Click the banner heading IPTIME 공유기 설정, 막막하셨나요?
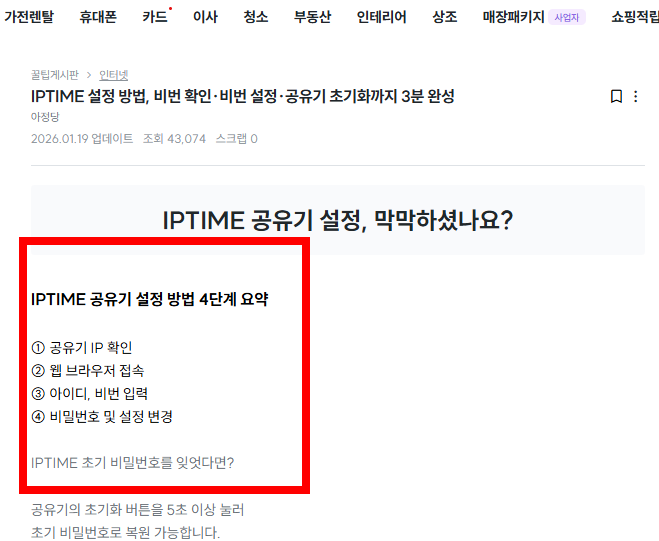659x541 pixels. click(337, 220)
